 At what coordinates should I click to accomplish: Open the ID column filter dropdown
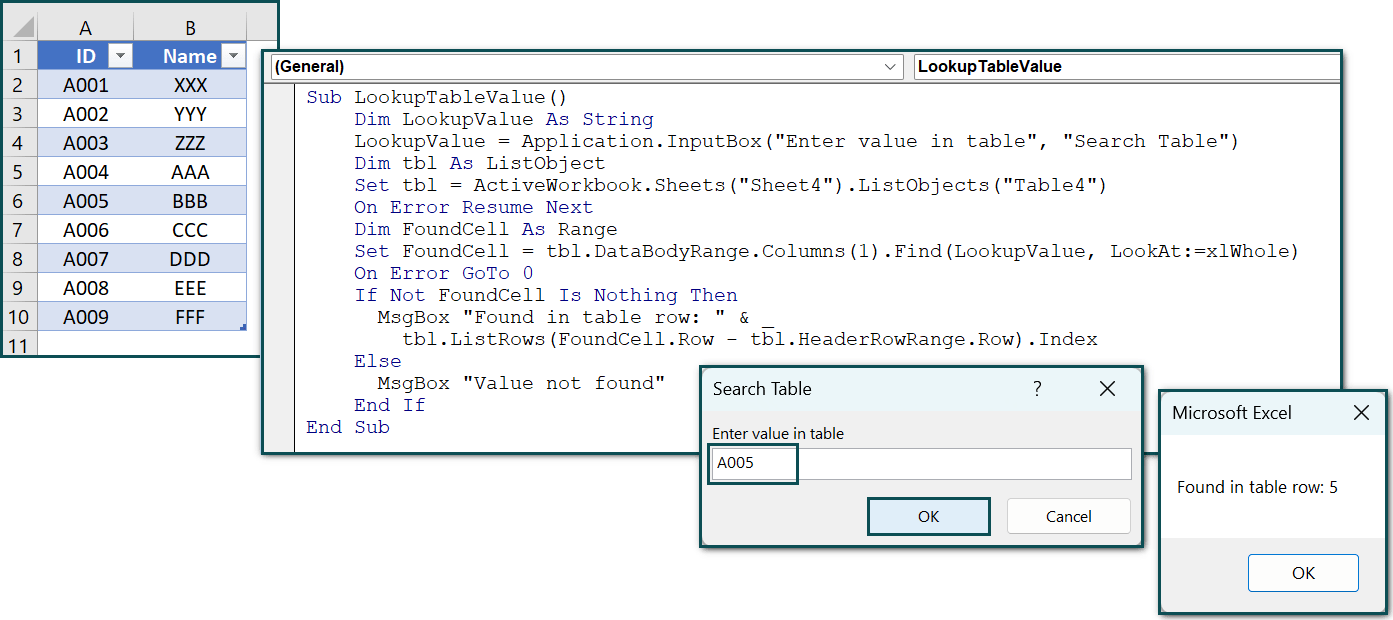(120, 55)
